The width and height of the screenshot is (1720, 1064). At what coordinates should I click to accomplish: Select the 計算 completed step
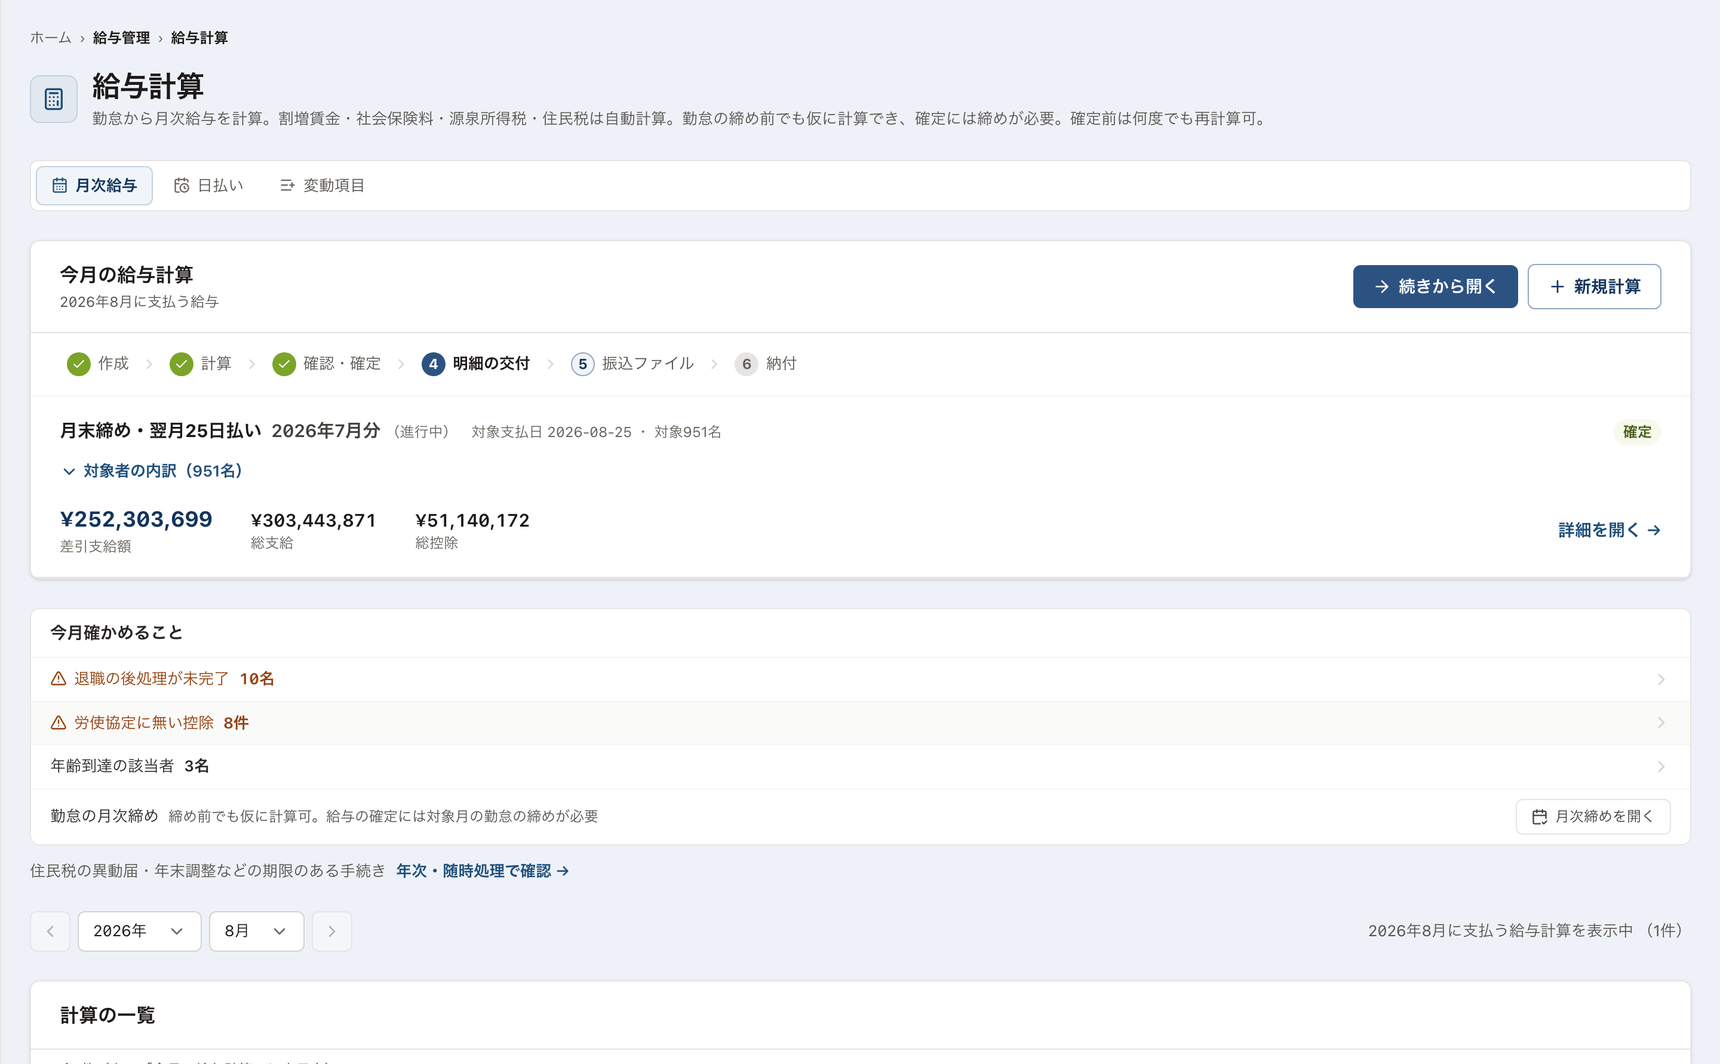pos(201,364)
